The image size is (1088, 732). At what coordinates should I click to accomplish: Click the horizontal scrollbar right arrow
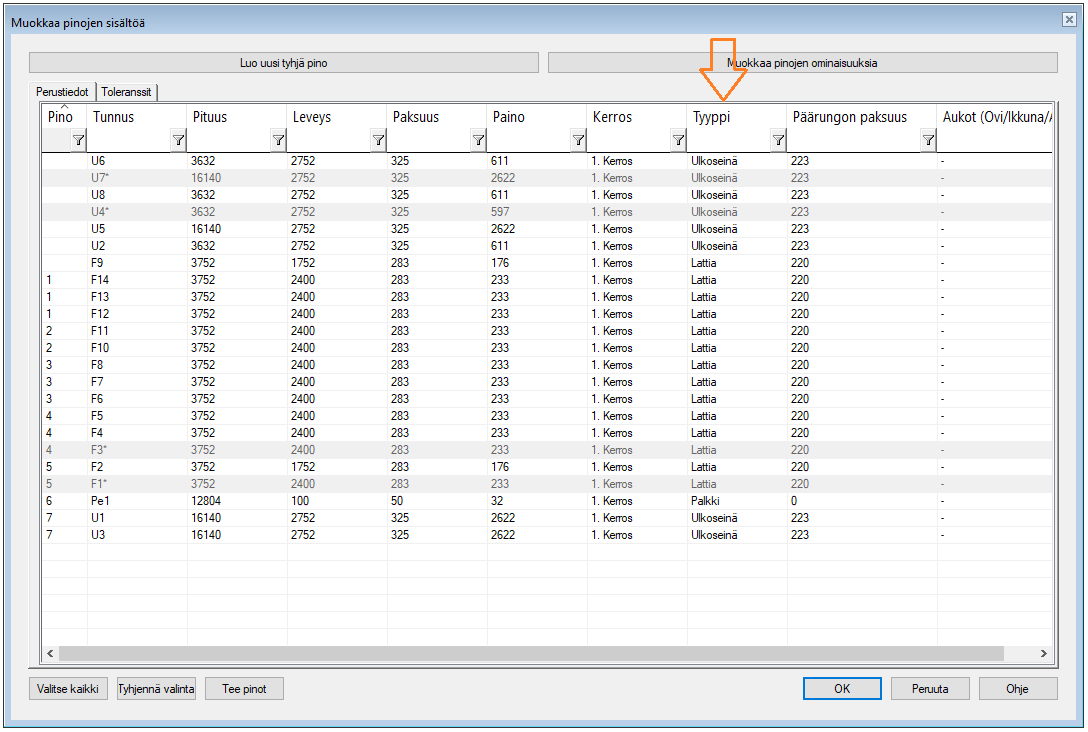coord(1043,654)
